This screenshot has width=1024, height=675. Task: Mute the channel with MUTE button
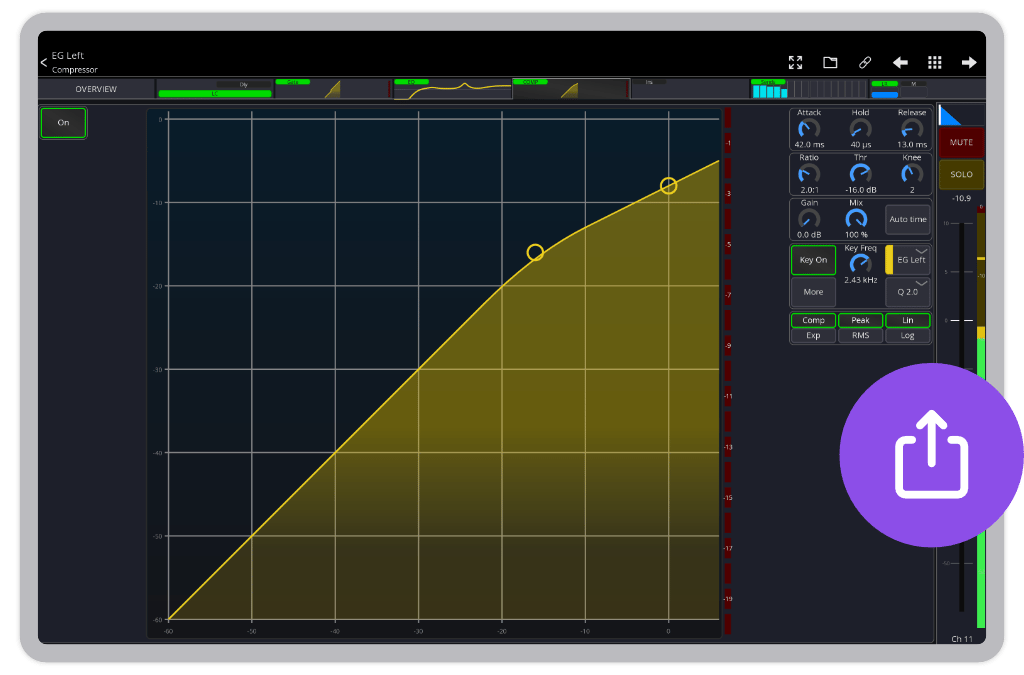click(x=961, y=143)
